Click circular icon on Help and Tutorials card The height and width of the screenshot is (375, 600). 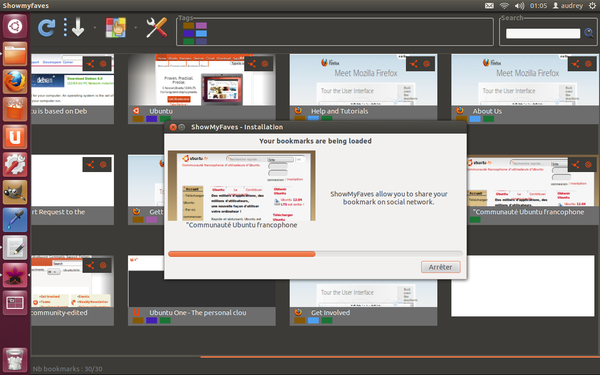426,64
